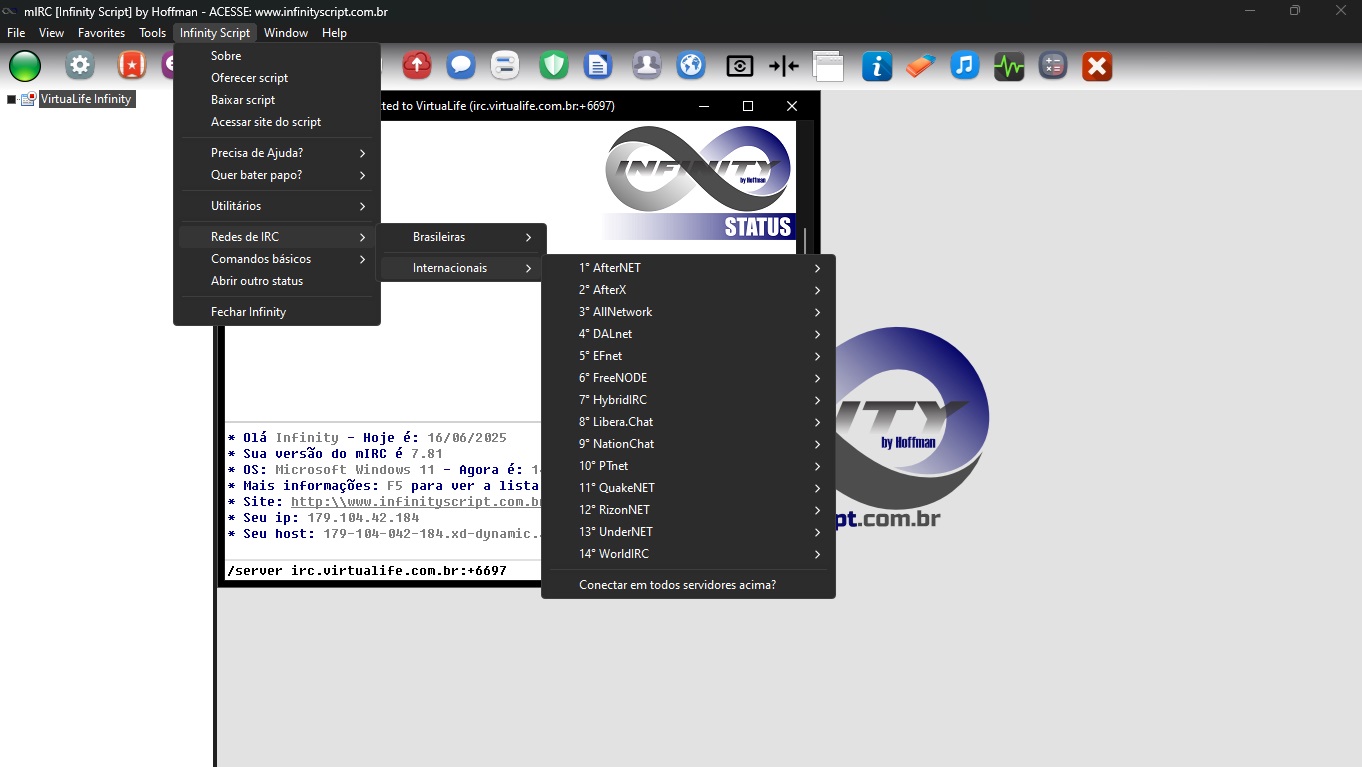Open settings via the gear icon
1362x767 pixels.
click(x=79, y=66)
